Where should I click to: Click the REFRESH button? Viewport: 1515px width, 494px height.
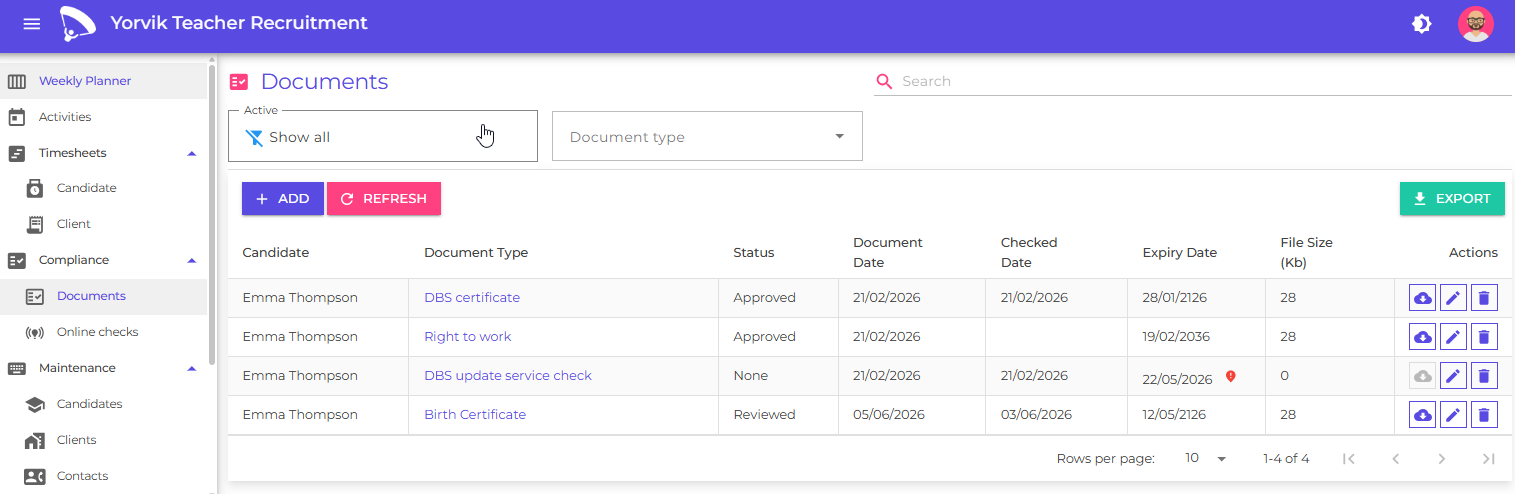click(384, 198)
